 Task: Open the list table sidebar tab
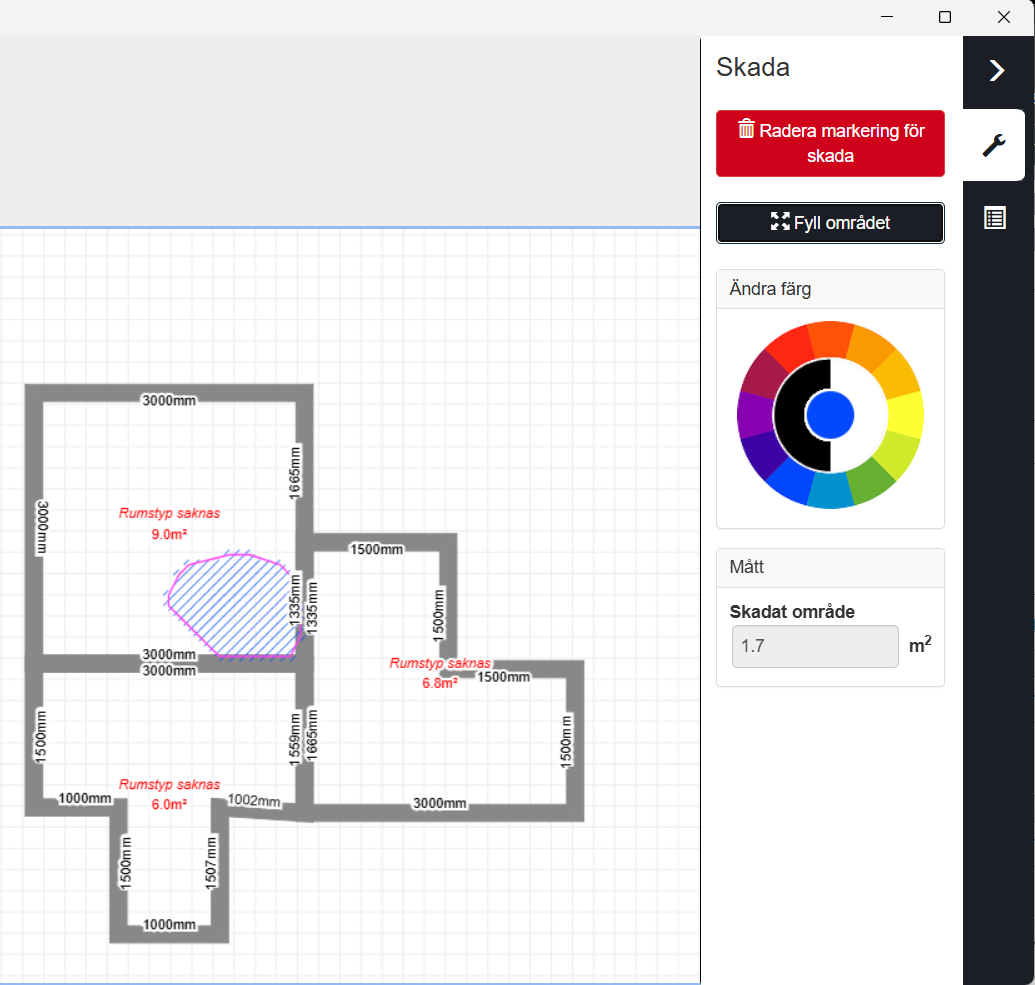pyautogui.click(x=994, y=218)
